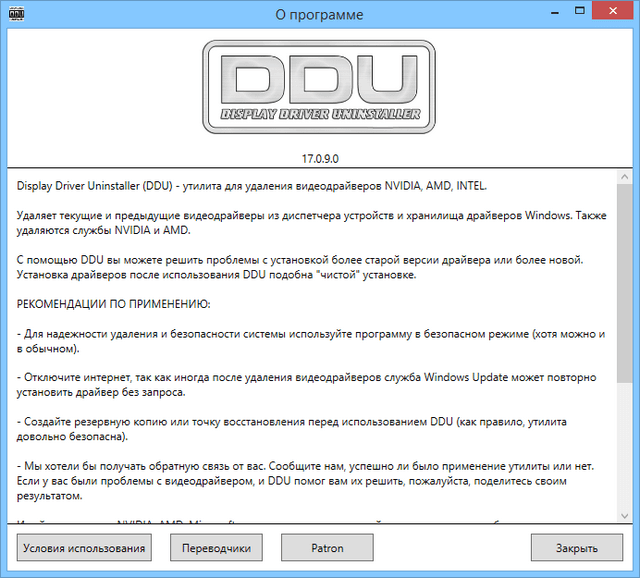Open the Условия использования terms button
Image resolution: width=640 pixels, height=578 pixels.
tap(84, 547)
